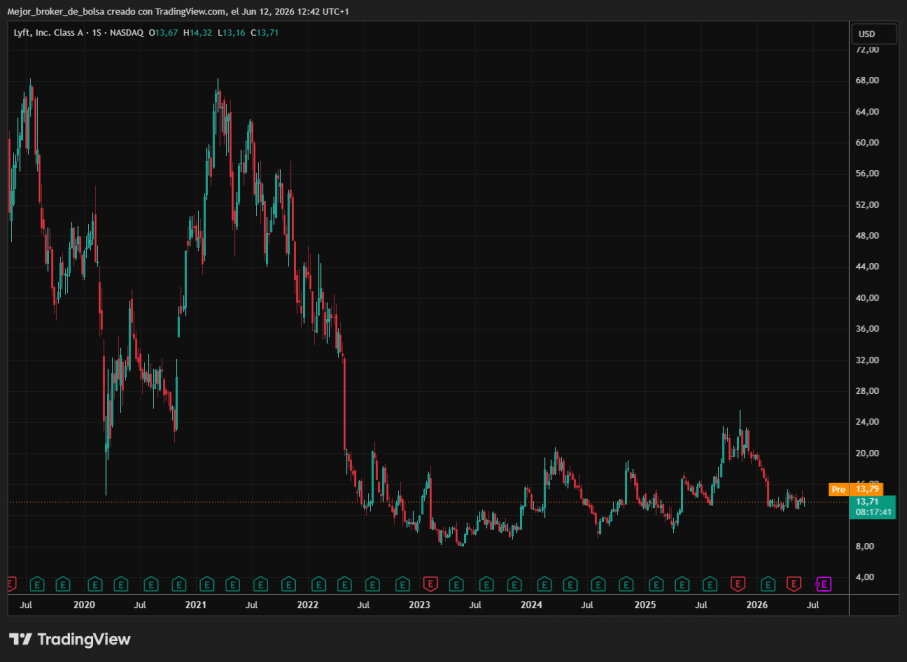
Task: Click the 08:17:41 bar countdown
Action: [872, 512]
